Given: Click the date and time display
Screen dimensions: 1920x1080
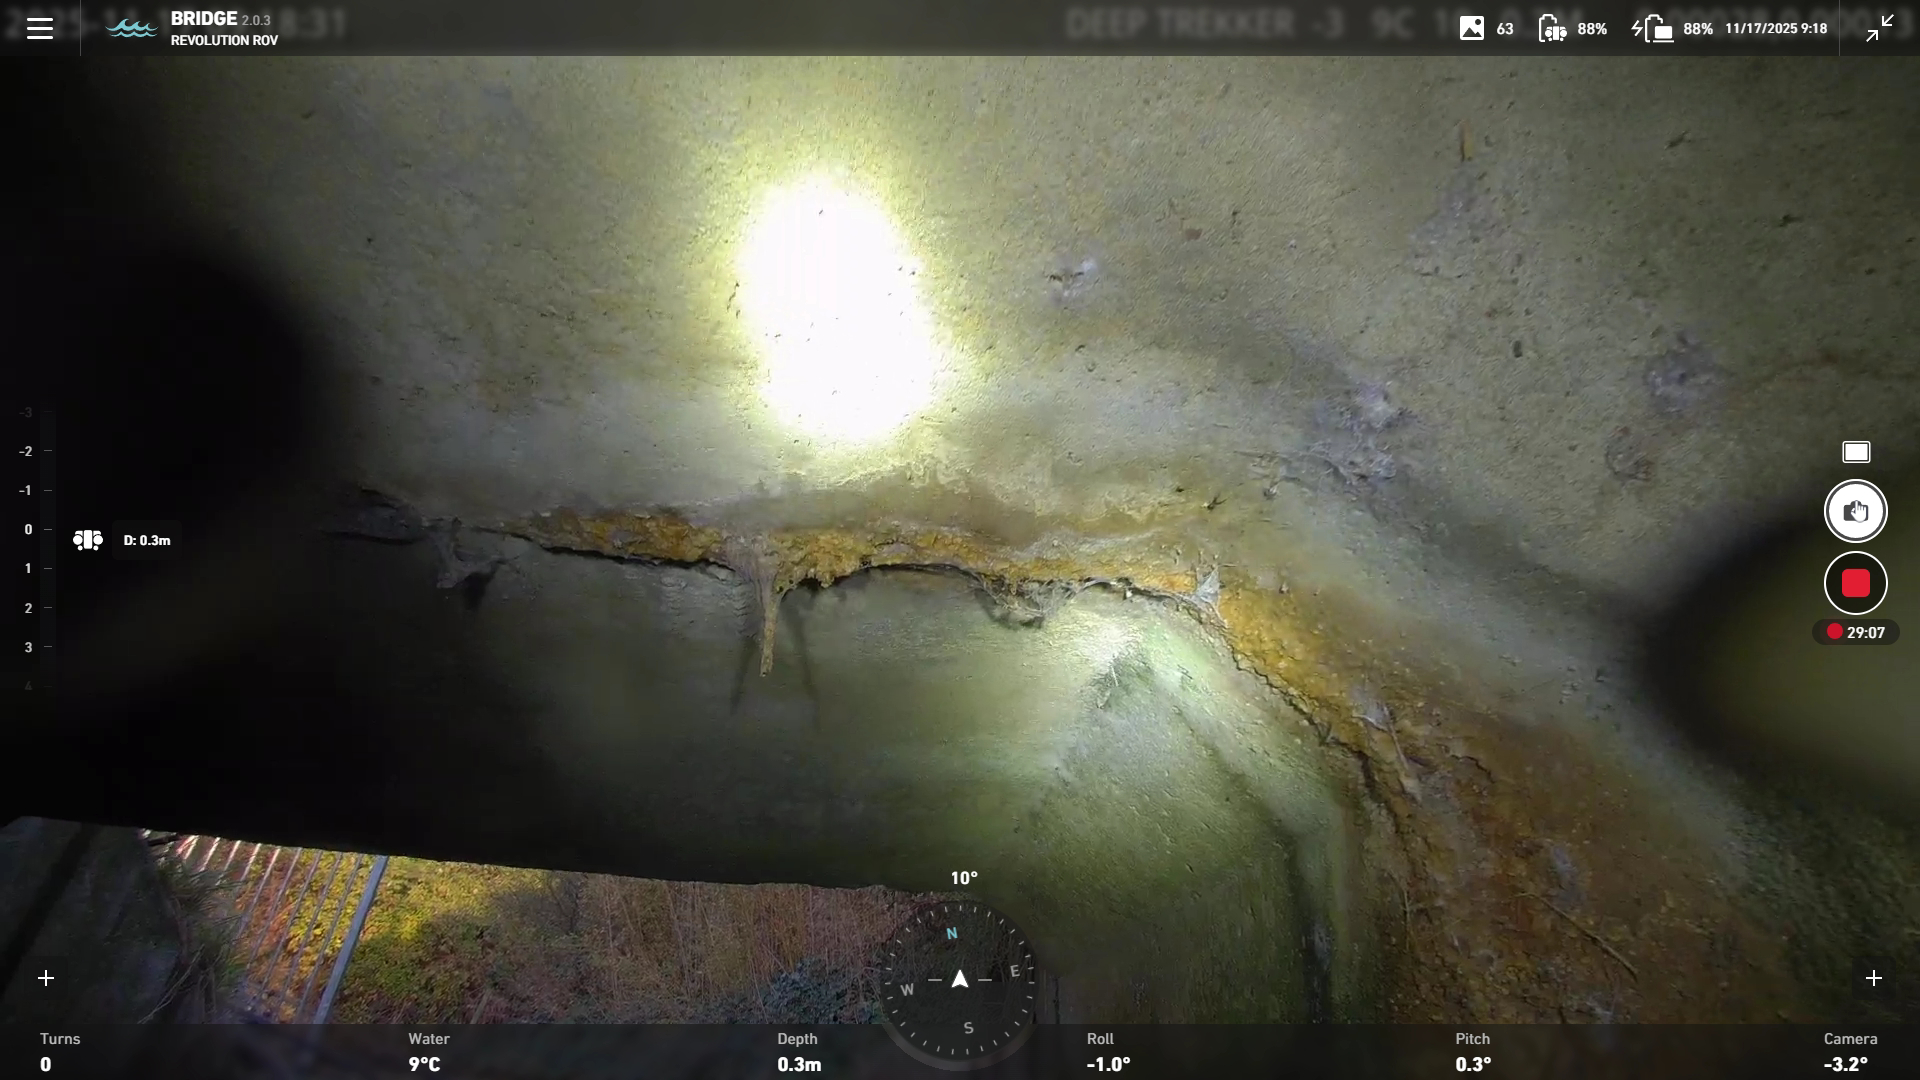Looking at the screenshot, I should pos(1776,28).
